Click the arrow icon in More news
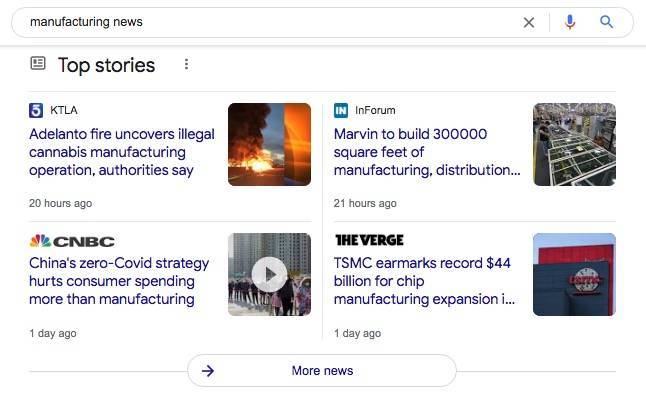 pyautogui.click(x=208, y=371)
